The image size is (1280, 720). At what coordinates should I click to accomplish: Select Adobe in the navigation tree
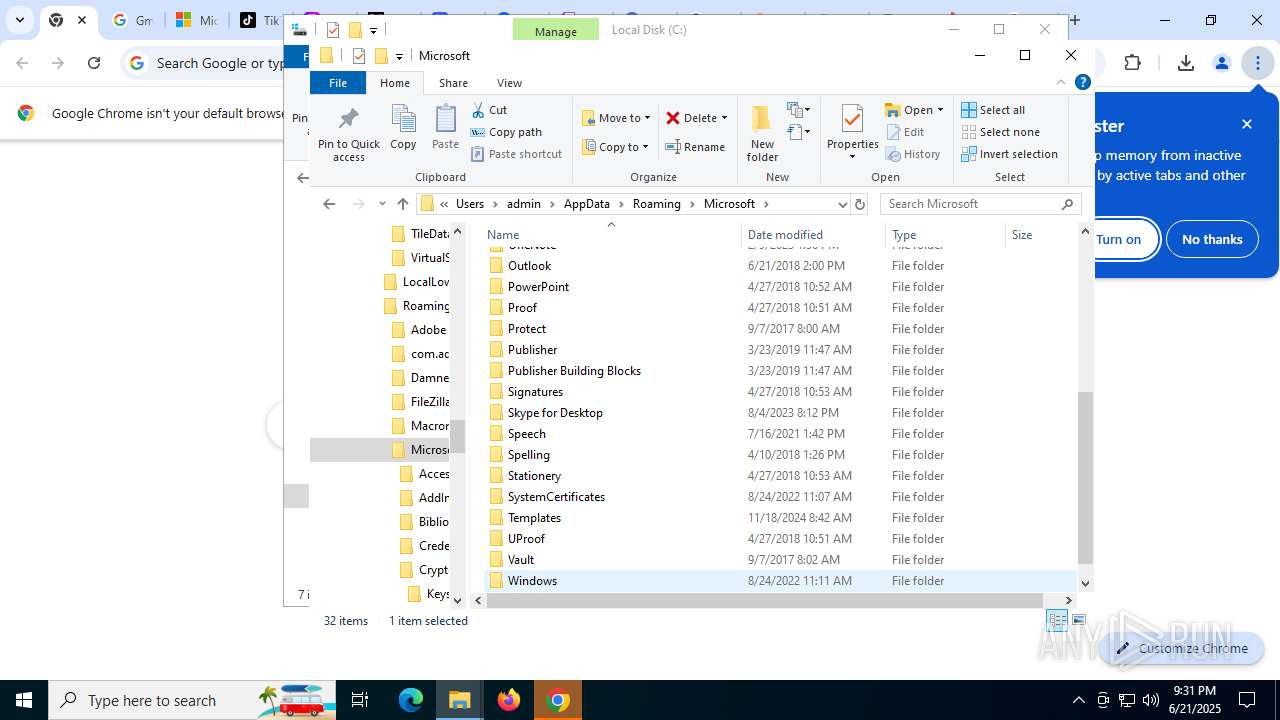click(428, 330)
